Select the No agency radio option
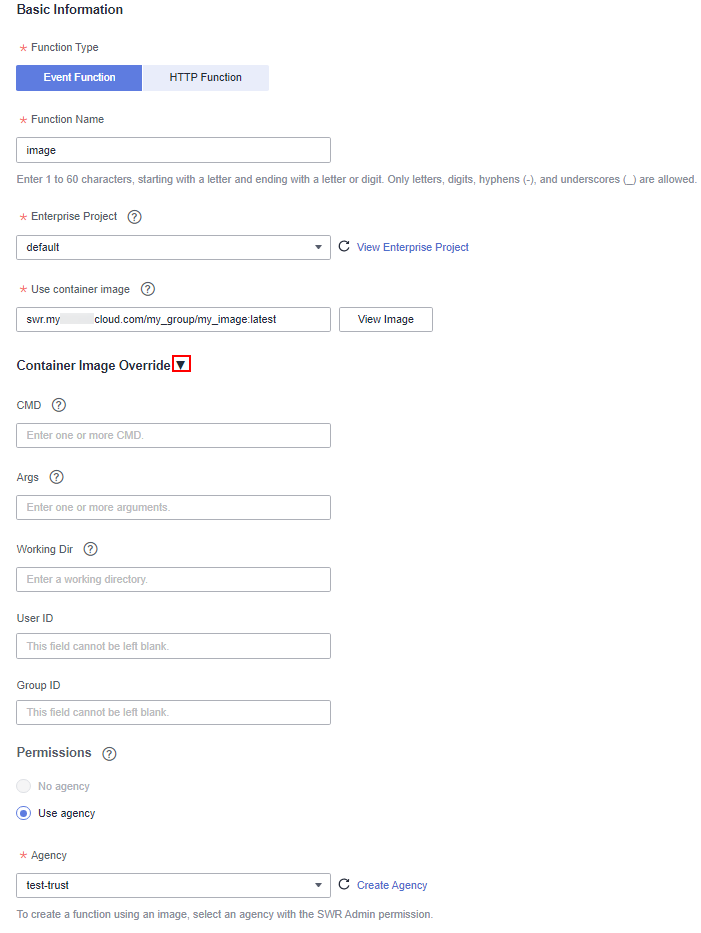This screenshot has height=933, width=701. tap(24, 786)
